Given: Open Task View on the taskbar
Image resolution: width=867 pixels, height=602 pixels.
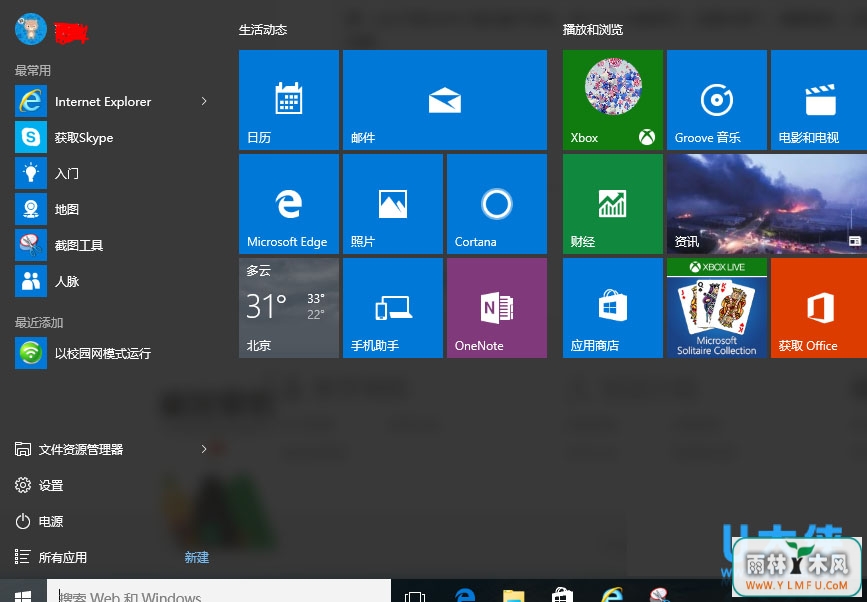Looking at the screenshot, I should pos(415,594).
